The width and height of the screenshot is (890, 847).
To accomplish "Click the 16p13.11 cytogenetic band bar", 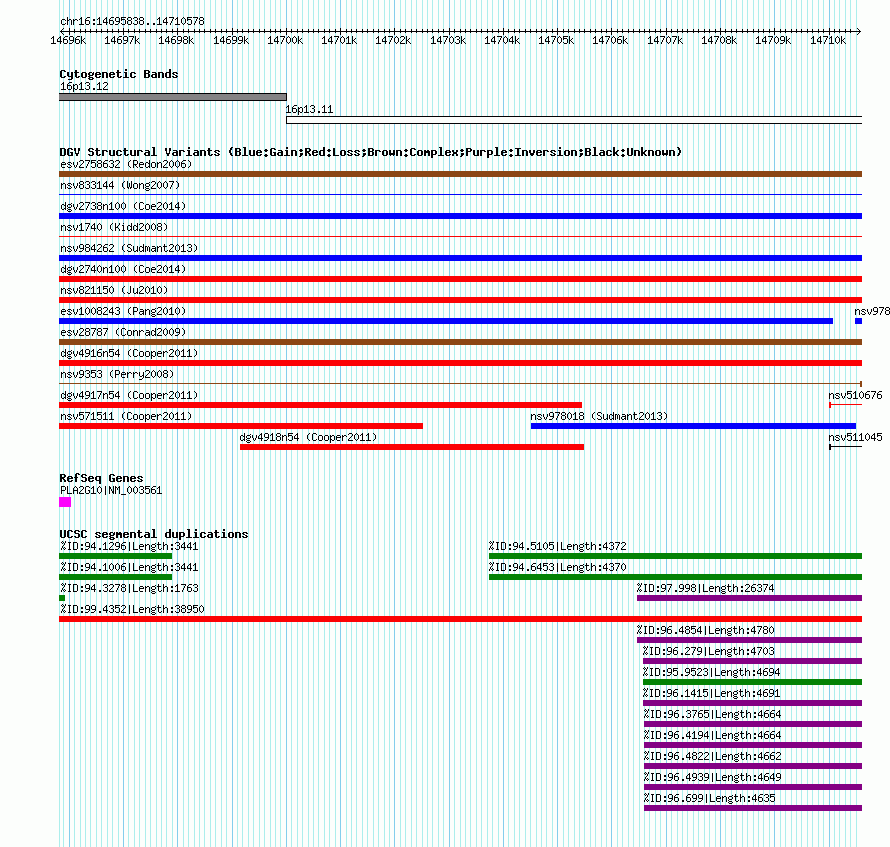I will point(574,120).
